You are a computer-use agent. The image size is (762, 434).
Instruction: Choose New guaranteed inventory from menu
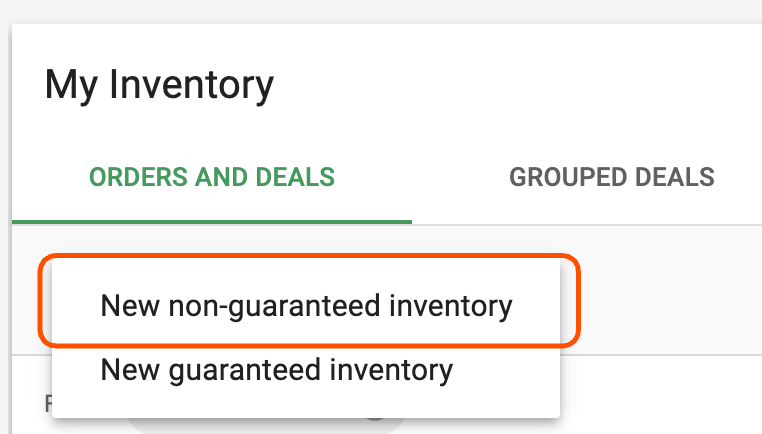pyautogui.click(x=276, y=370)
